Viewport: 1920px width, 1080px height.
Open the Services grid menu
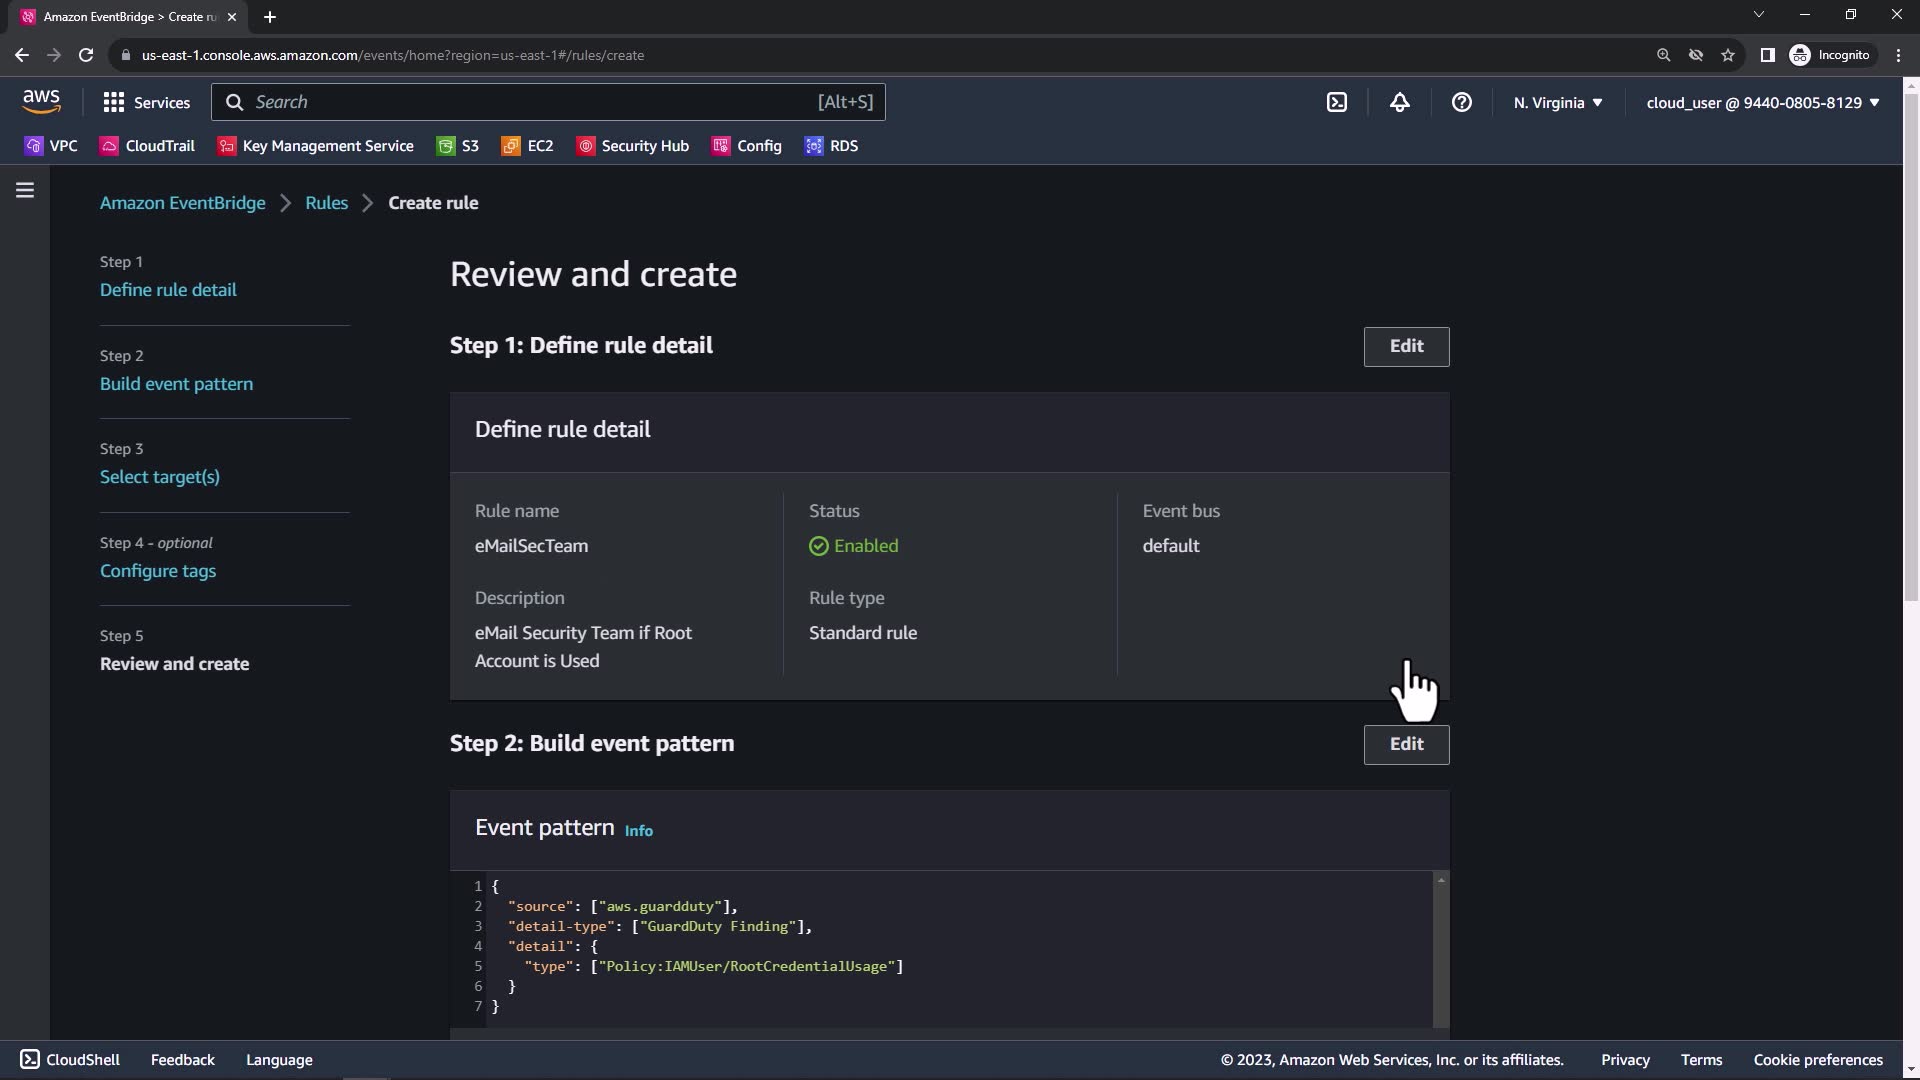tap(146, 102)
